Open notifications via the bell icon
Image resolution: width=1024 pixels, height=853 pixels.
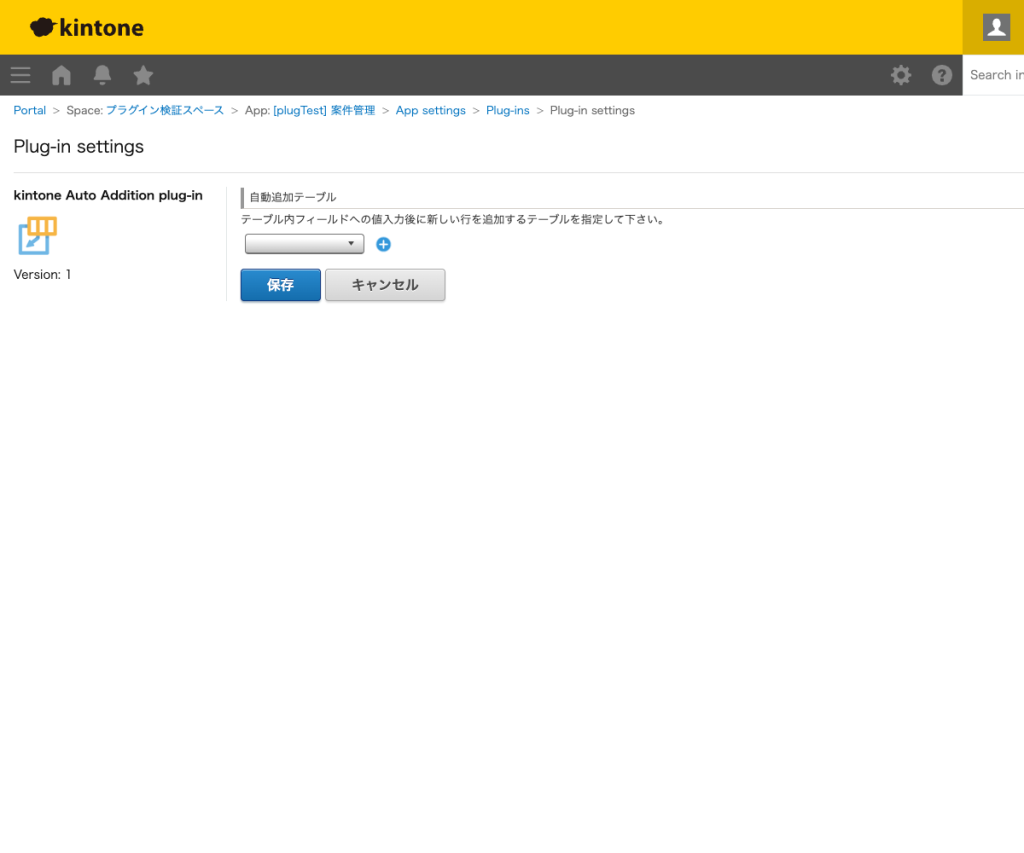click(102, 74)
